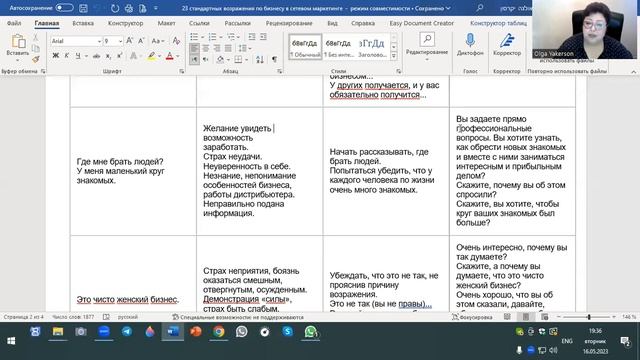Click the title bar Search magnifier icon
This screenshot has width=640, height=360.
tap(480, 8)
